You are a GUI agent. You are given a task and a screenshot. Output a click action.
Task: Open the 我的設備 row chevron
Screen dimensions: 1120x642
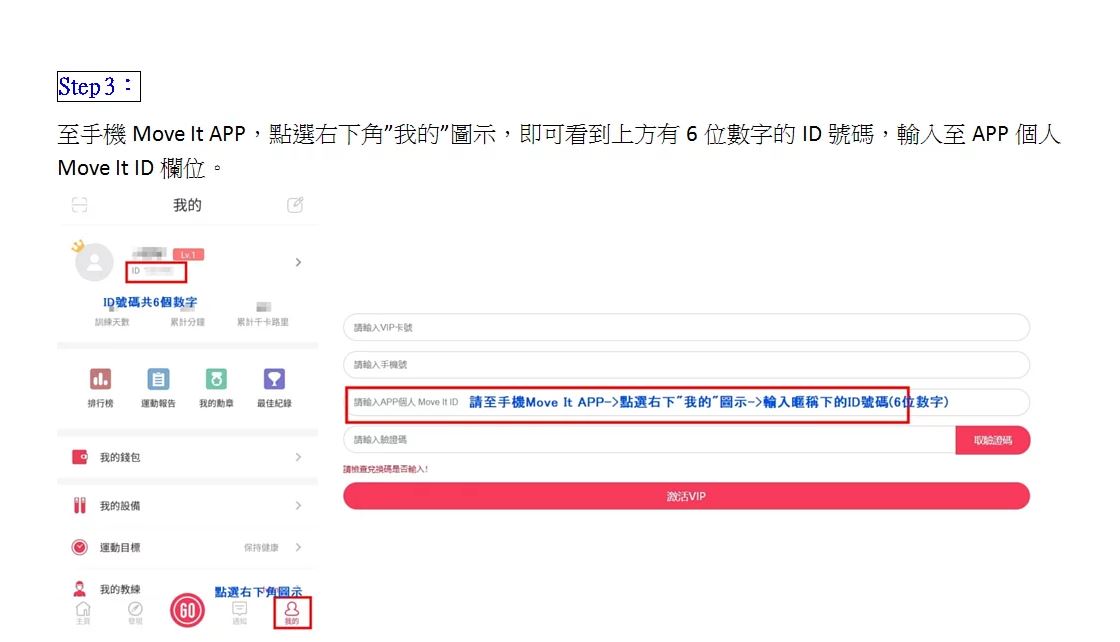click(x=298, y=506)
